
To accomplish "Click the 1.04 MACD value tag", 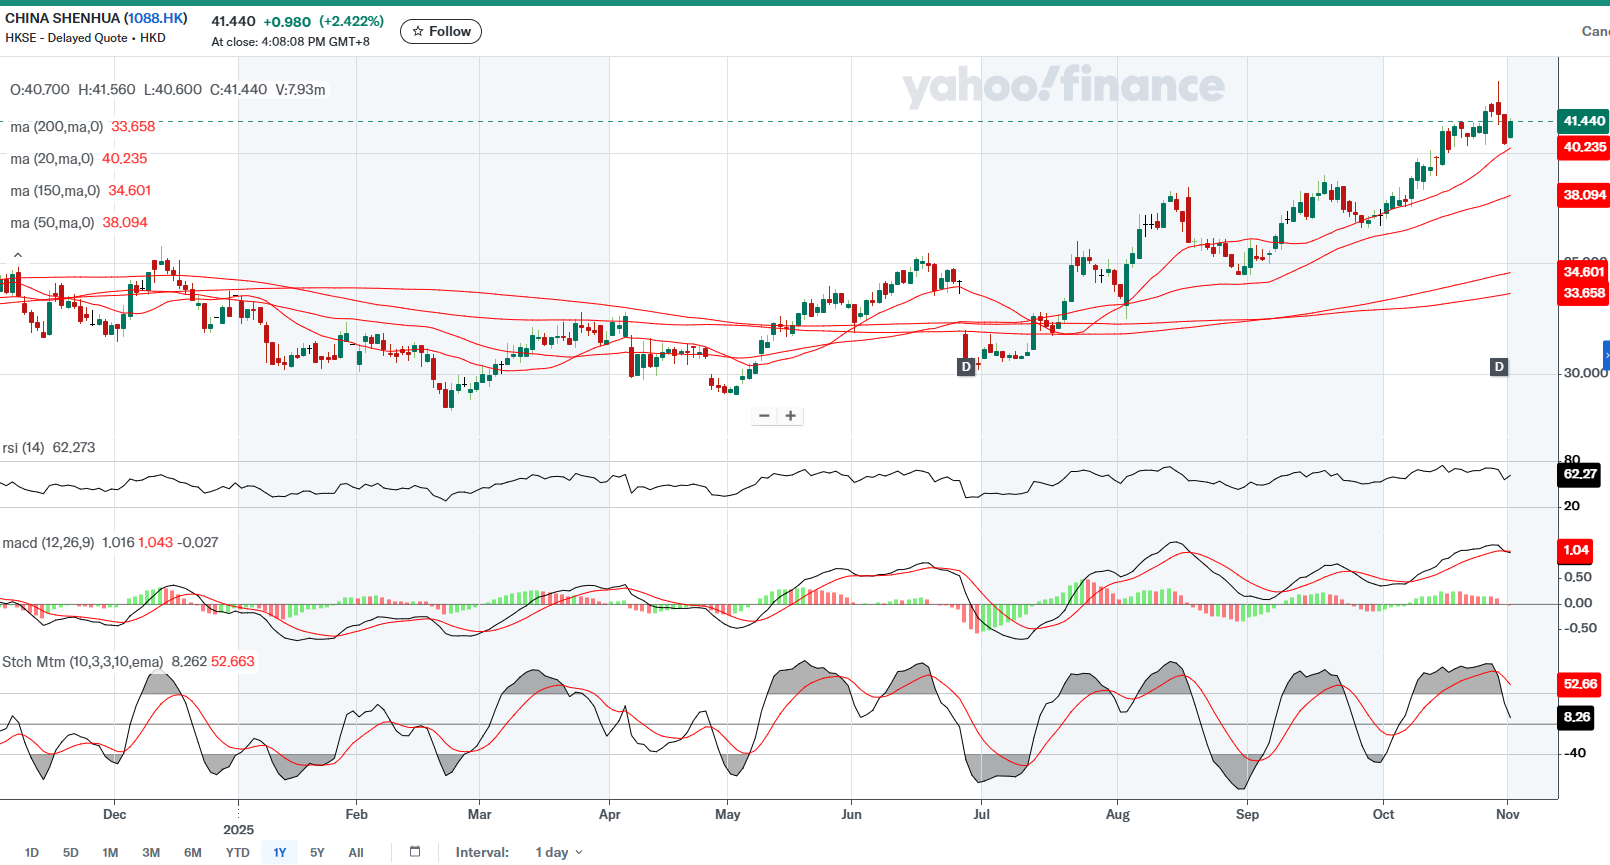I will (x=1576, y=550).
